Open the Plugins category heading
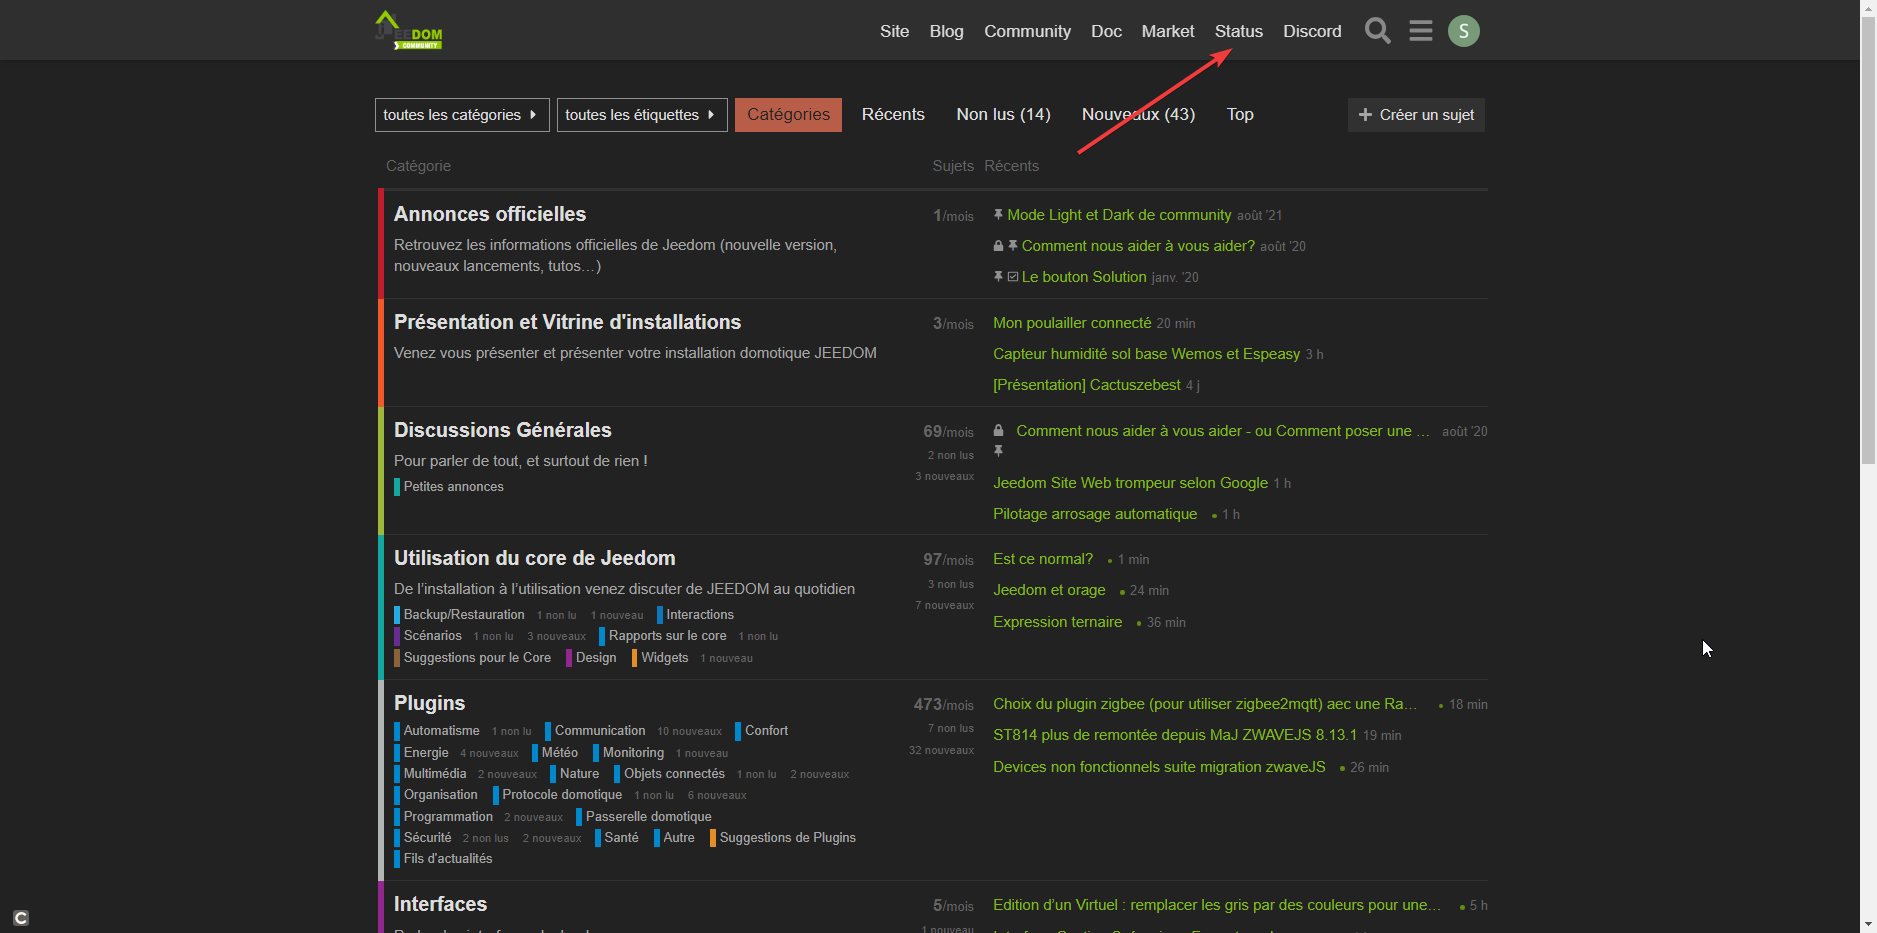1877x933 pixels. tap(429, 703)
